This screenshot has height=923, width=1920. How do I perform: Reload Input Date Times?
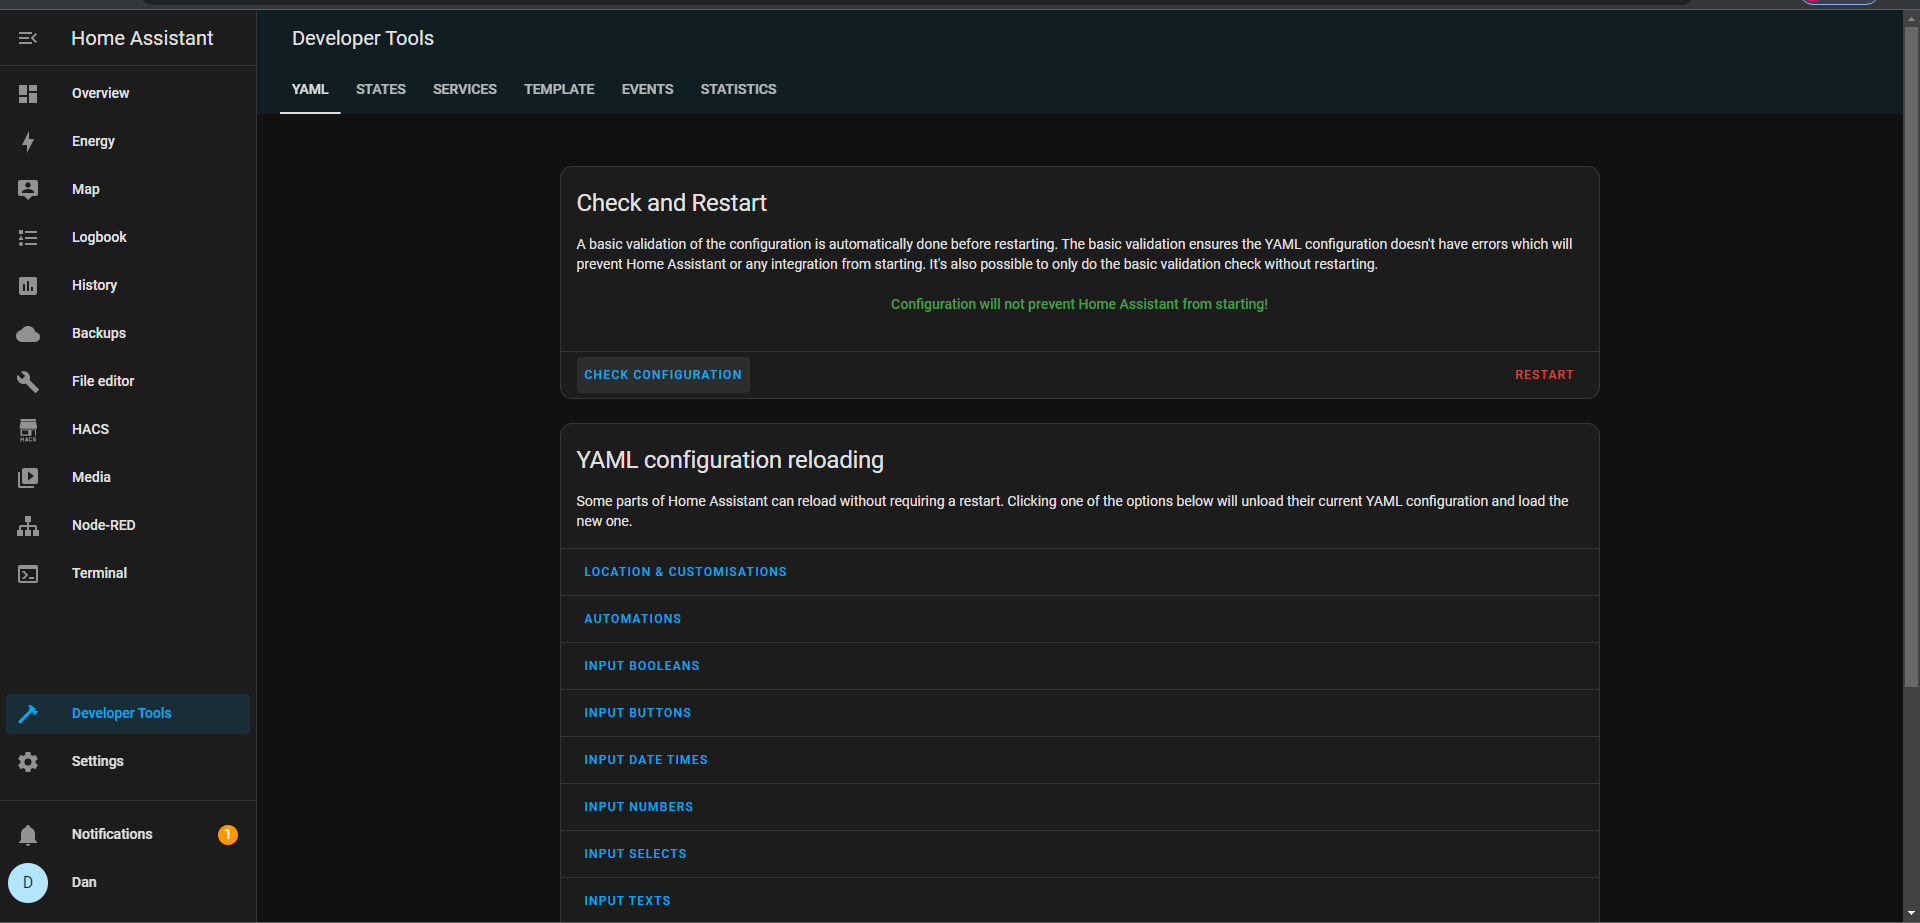point(645,760)
